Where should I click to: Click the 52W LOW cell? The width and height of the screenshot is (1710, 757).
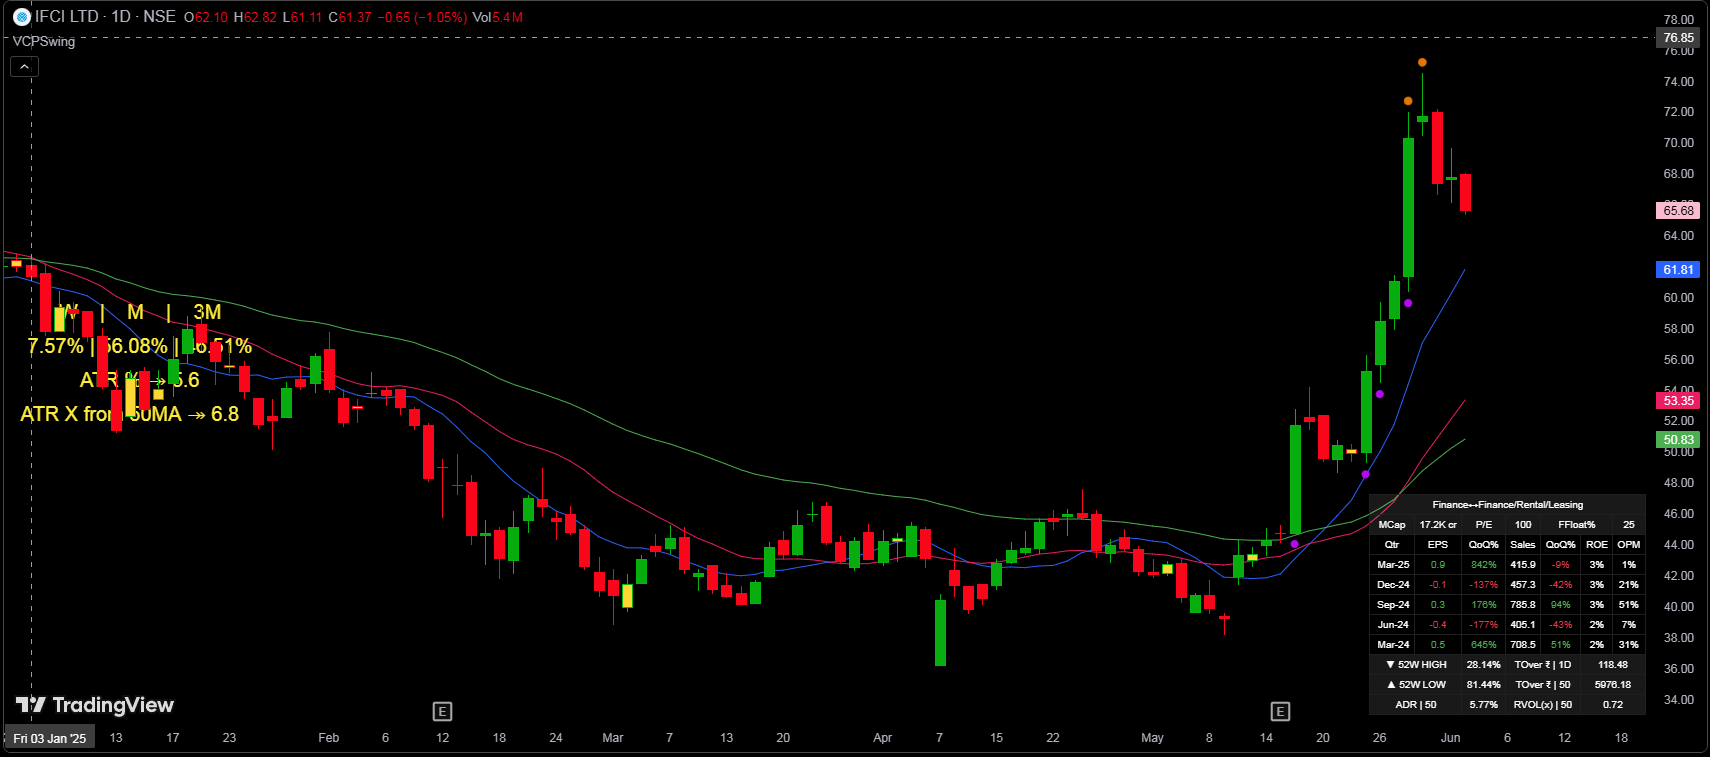pyautogui.click(x=1416, y=685)
